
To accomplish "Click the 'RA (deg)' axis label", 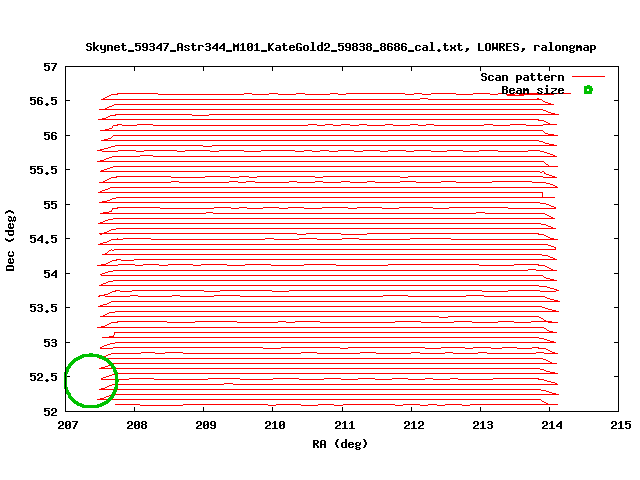I will [x=340, y=444].
